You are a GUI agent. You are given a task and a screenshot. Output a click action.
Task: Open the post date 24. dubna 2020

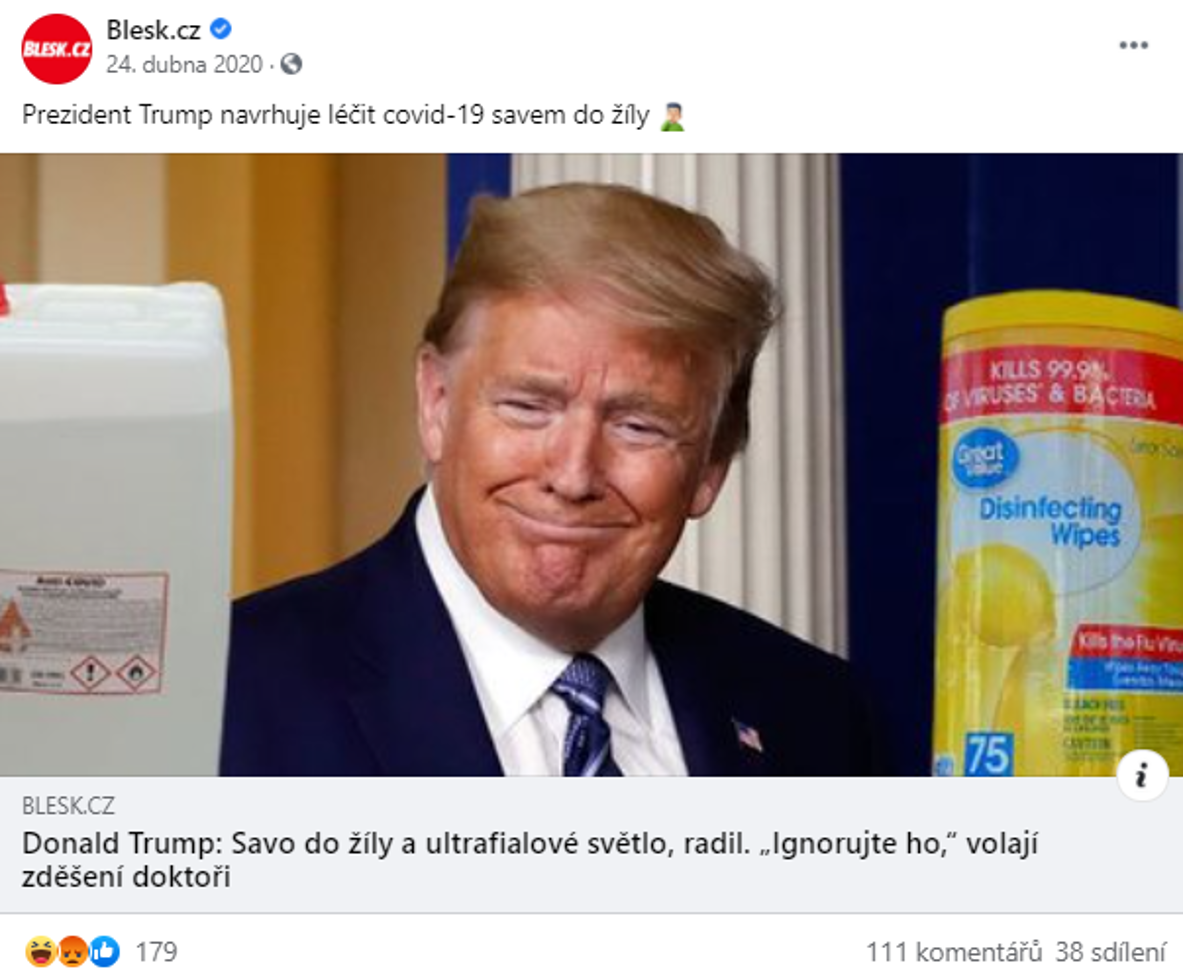click(x=184, y=64)
